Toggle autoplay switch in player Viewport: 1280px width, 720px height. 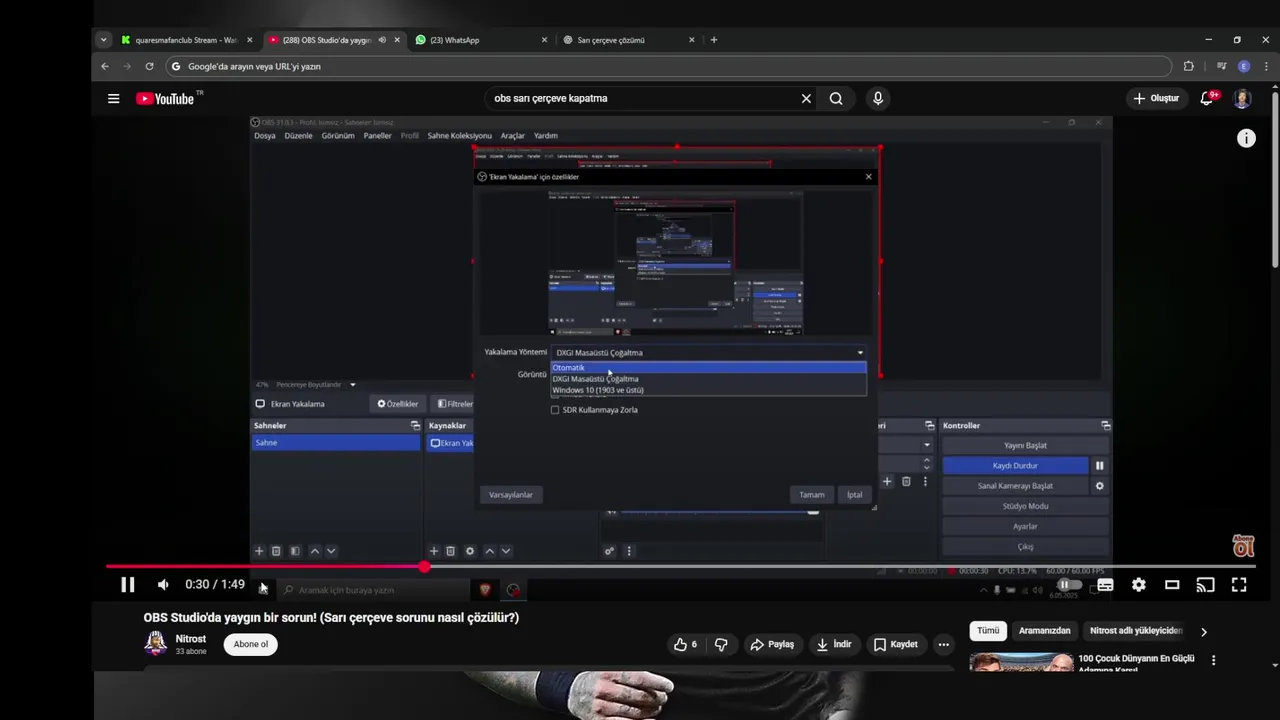click(x=1070, y=585)
